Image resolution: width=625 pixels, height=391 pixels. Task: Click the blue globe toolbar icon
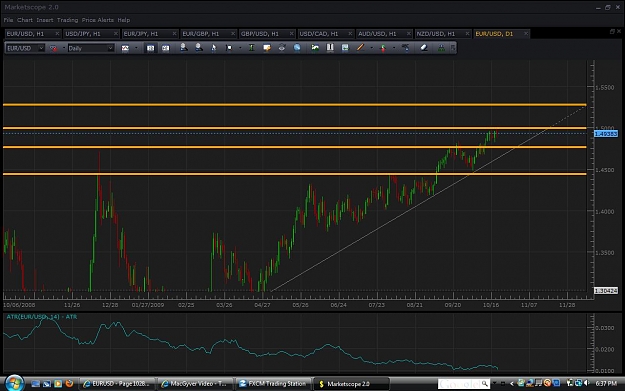[x=297, y=48]
